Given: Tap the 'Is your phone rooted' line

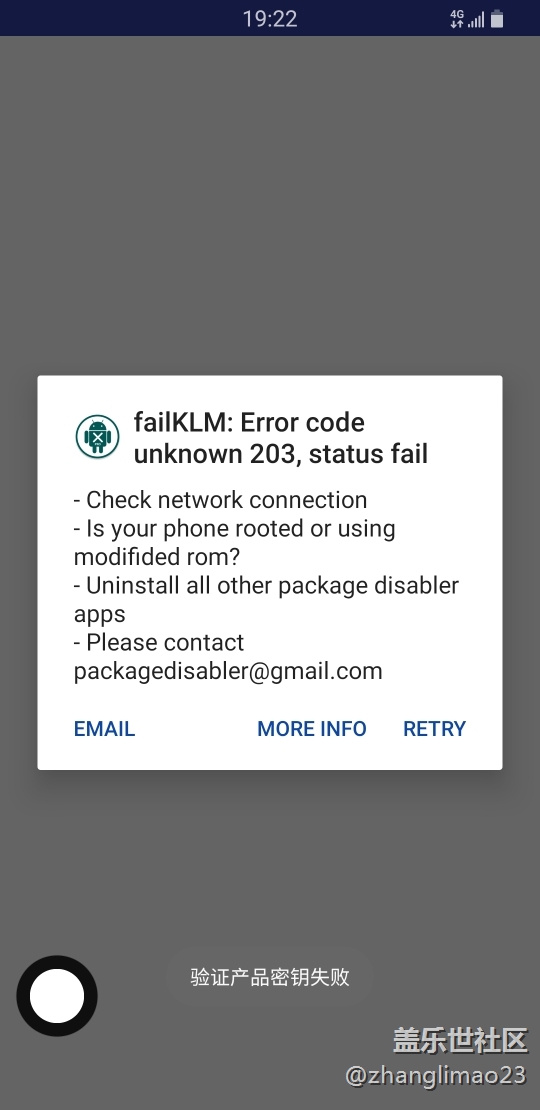Looking at the screenshot, I should click(x=234, y=529).
